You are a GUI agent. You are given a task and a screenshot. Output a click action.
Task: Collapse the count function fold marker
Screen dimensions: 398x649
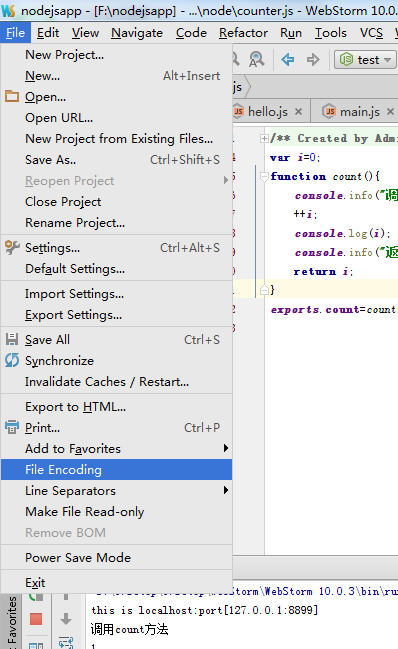tap(264, 177)
